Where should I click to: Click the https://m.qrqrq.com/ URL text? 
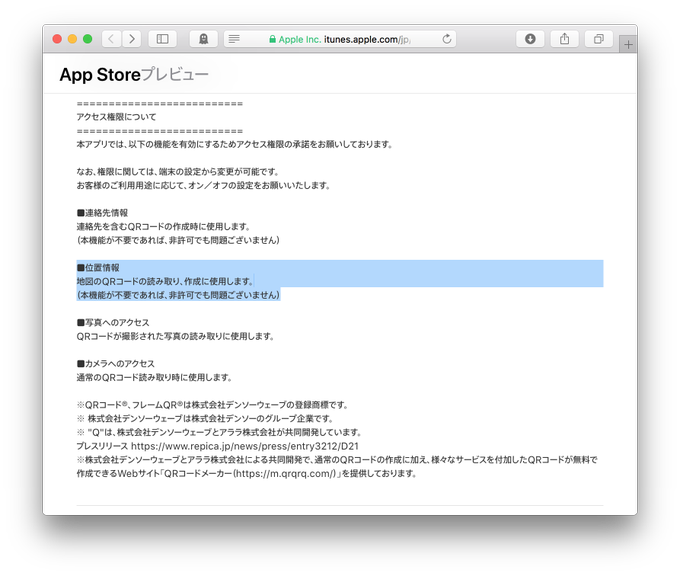coord(285,474)
